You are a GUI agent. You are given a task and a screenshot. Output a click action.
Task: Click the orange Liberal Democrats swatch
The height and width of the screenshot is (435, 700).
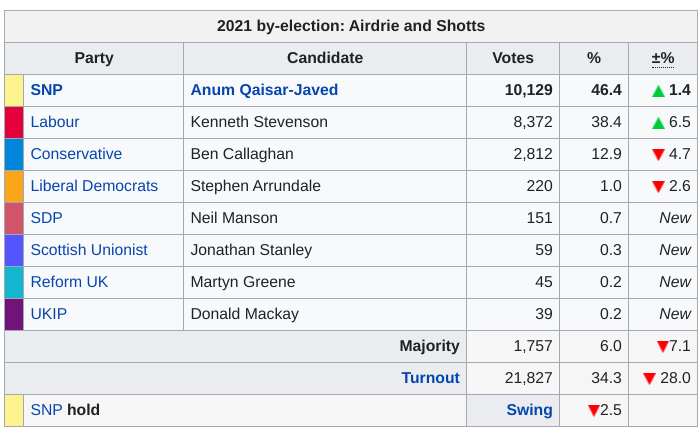point(14,186)
